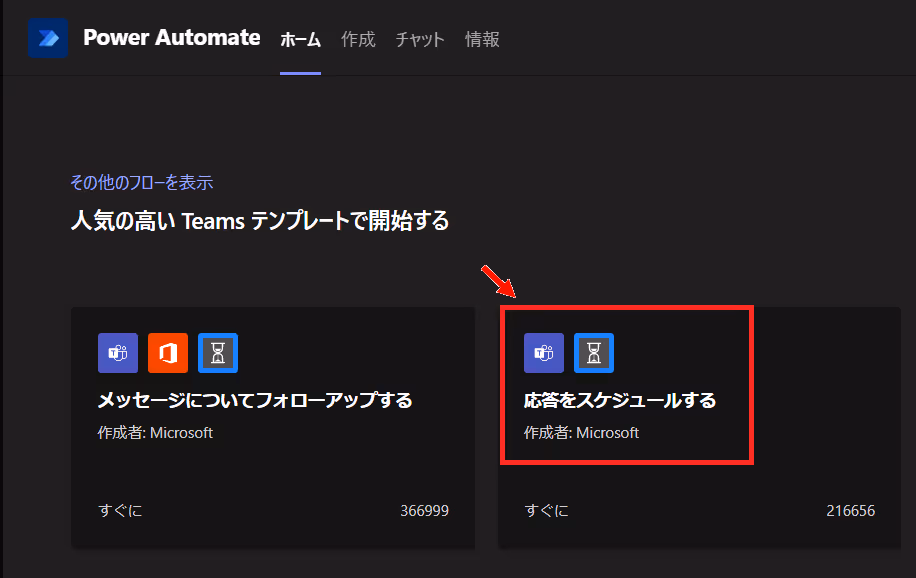Click usage count 216656
This screenshot has height=578, width=916.
point(851,511)
